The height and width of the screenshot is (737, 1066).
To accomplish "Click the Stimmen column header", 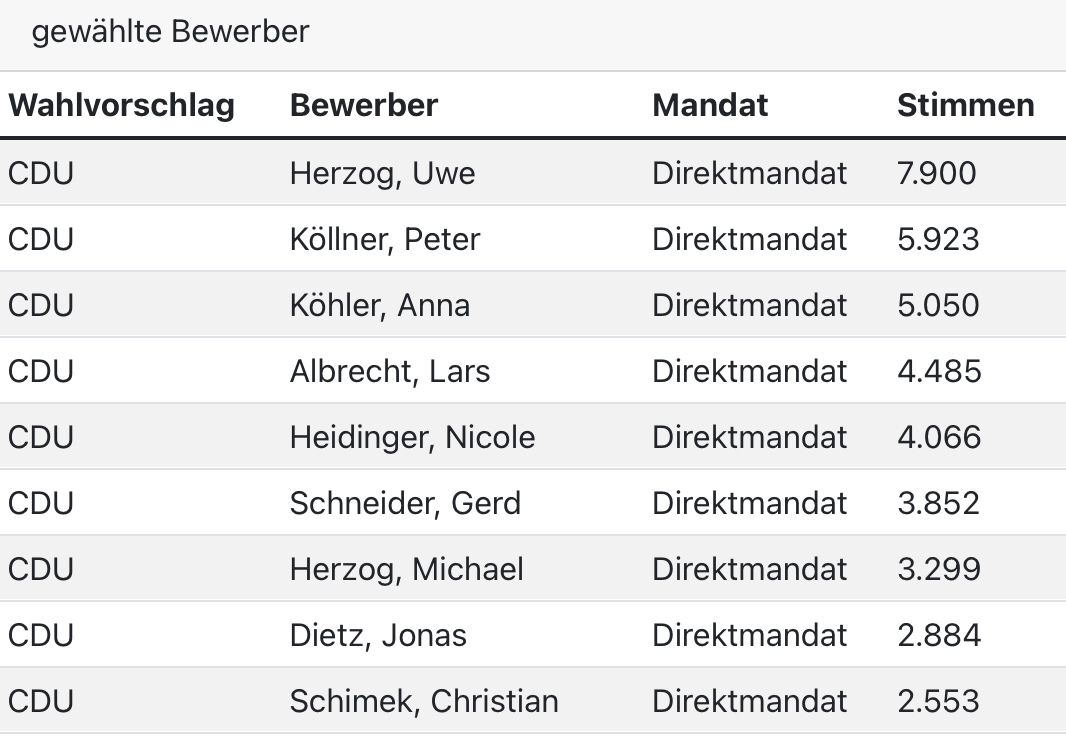I will (x=965, y=105).
